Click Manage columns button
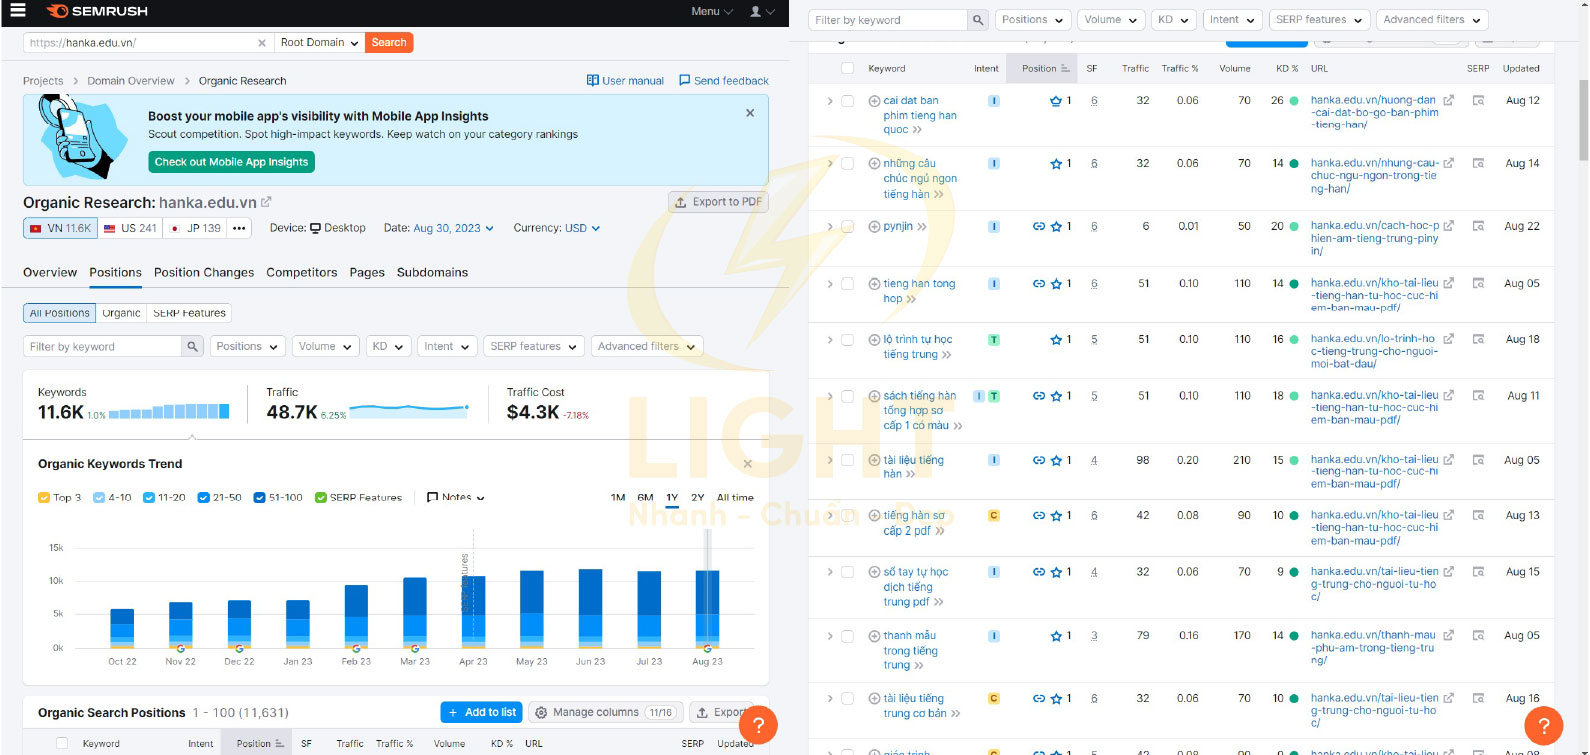 pos(606,712)
